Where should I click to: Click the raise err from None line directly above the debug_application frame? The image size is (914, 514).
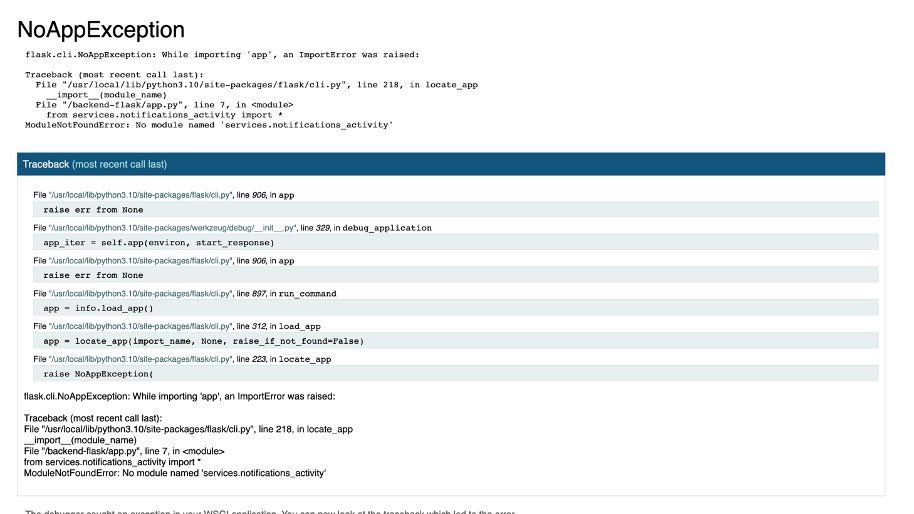click(x=456, y=210)
